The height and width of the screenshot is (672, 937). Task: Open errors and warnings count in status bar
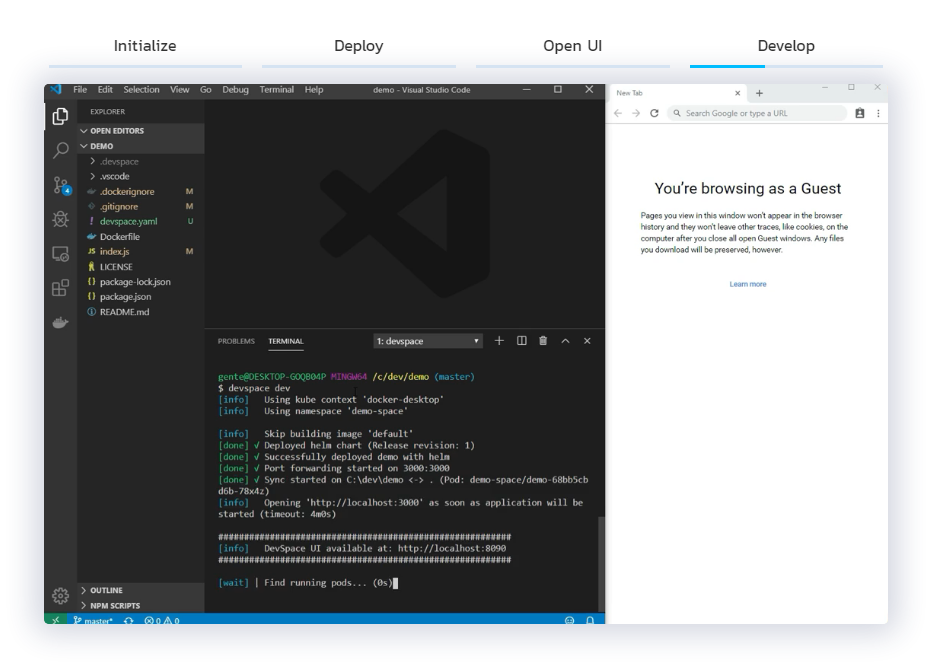pos(162,621)
